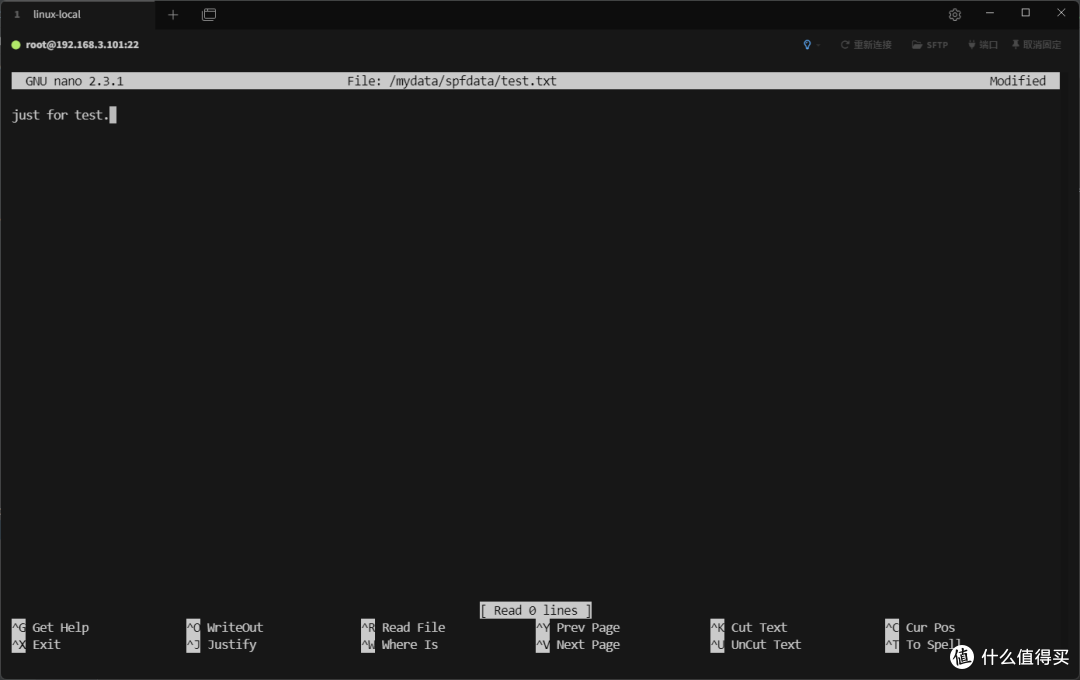Click the ^U UnCut Text shortcut
Viewport: 1080px width, 680px height.
[x=756, y=645]
